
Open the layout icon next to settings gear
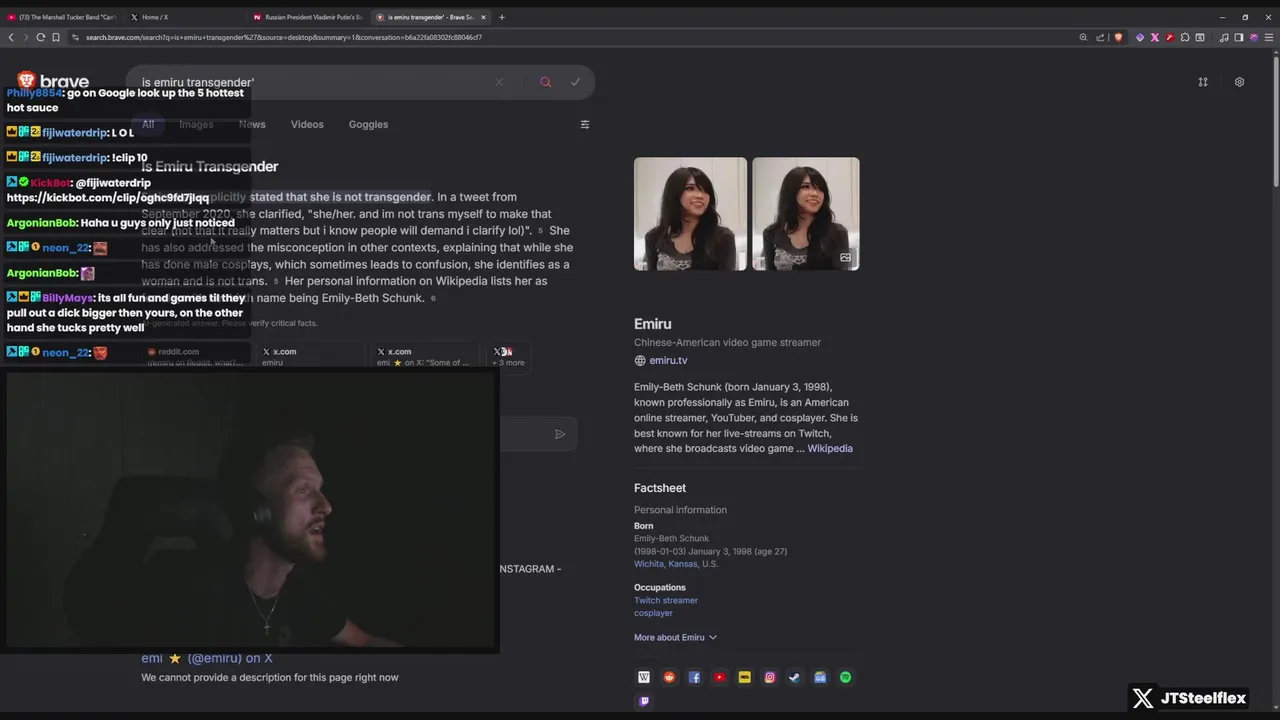(x=1203, y=82)
